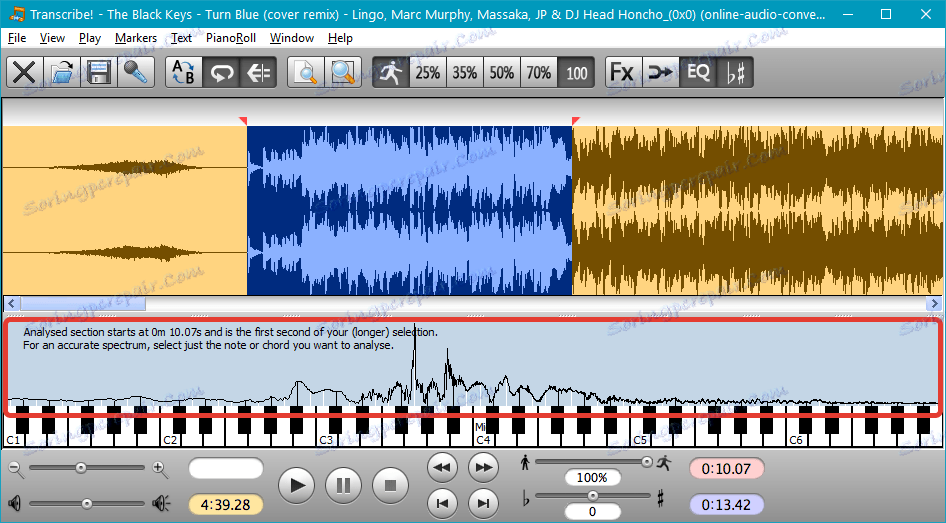Open the EQ settings
This screenshot has height=523, width=946.
[x=698, y=73]
